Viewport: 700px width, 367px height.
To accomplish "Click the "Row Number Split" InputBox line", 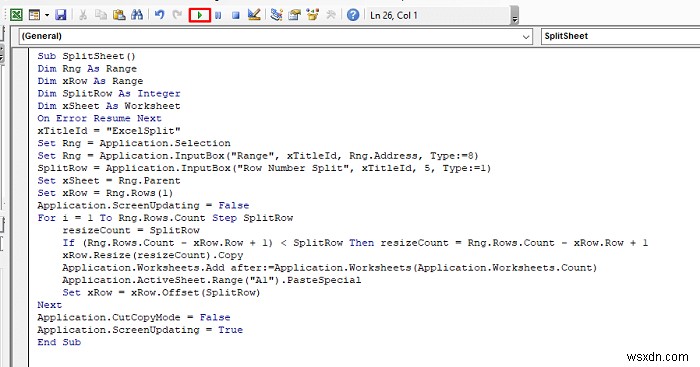I will tap(264, 168).
